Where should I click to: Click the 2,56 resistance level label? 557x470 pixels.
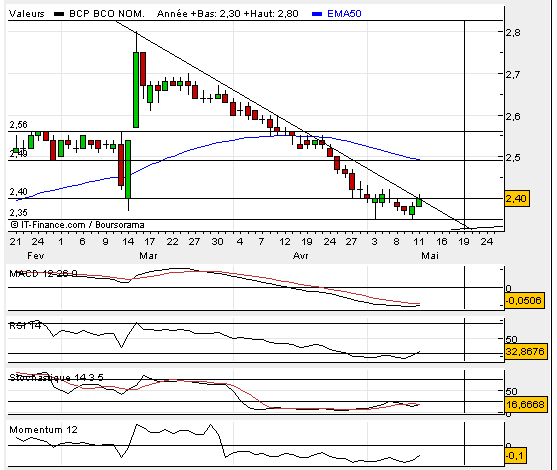[18, 125]
